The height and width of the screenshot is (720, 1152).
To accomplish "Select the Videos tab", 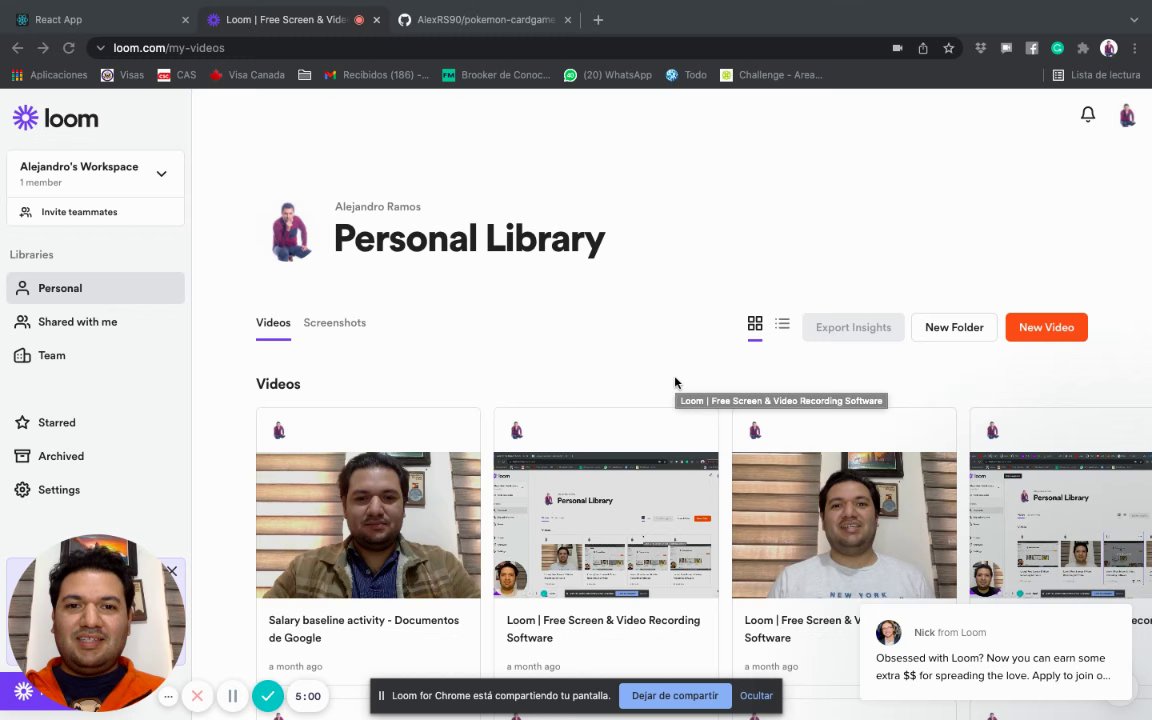I will [x=273, y=323].
